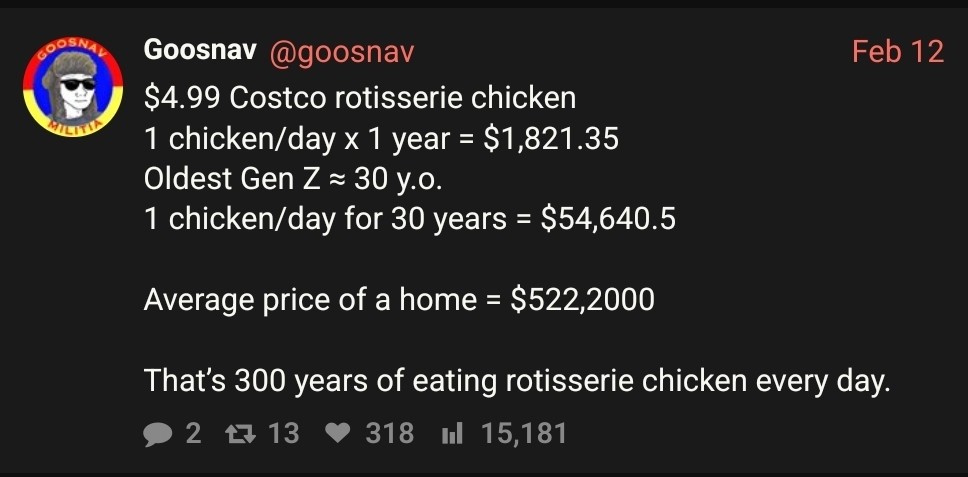The image size is (968, 477).
Task: Click the Goosnav display name
Action: pos(201,50)
